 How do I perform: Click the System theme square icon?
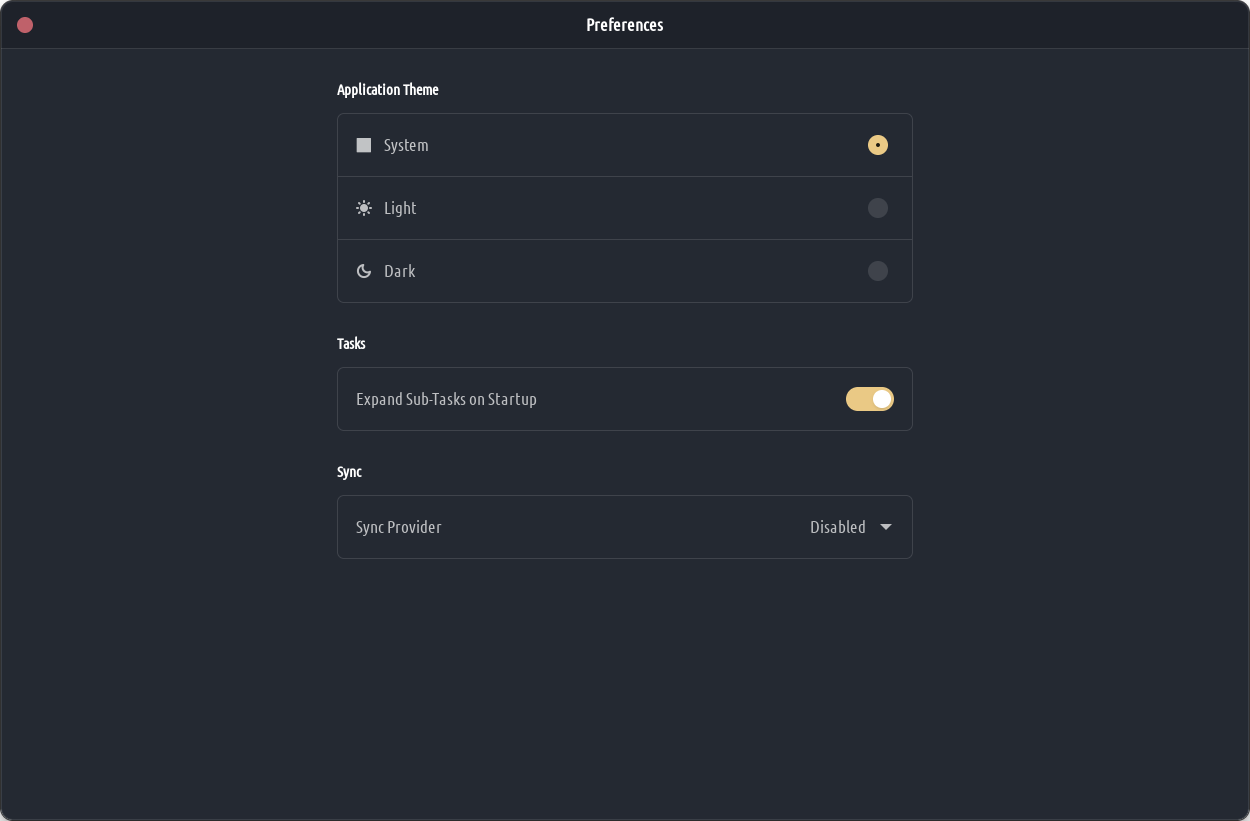tap(364, 145)
